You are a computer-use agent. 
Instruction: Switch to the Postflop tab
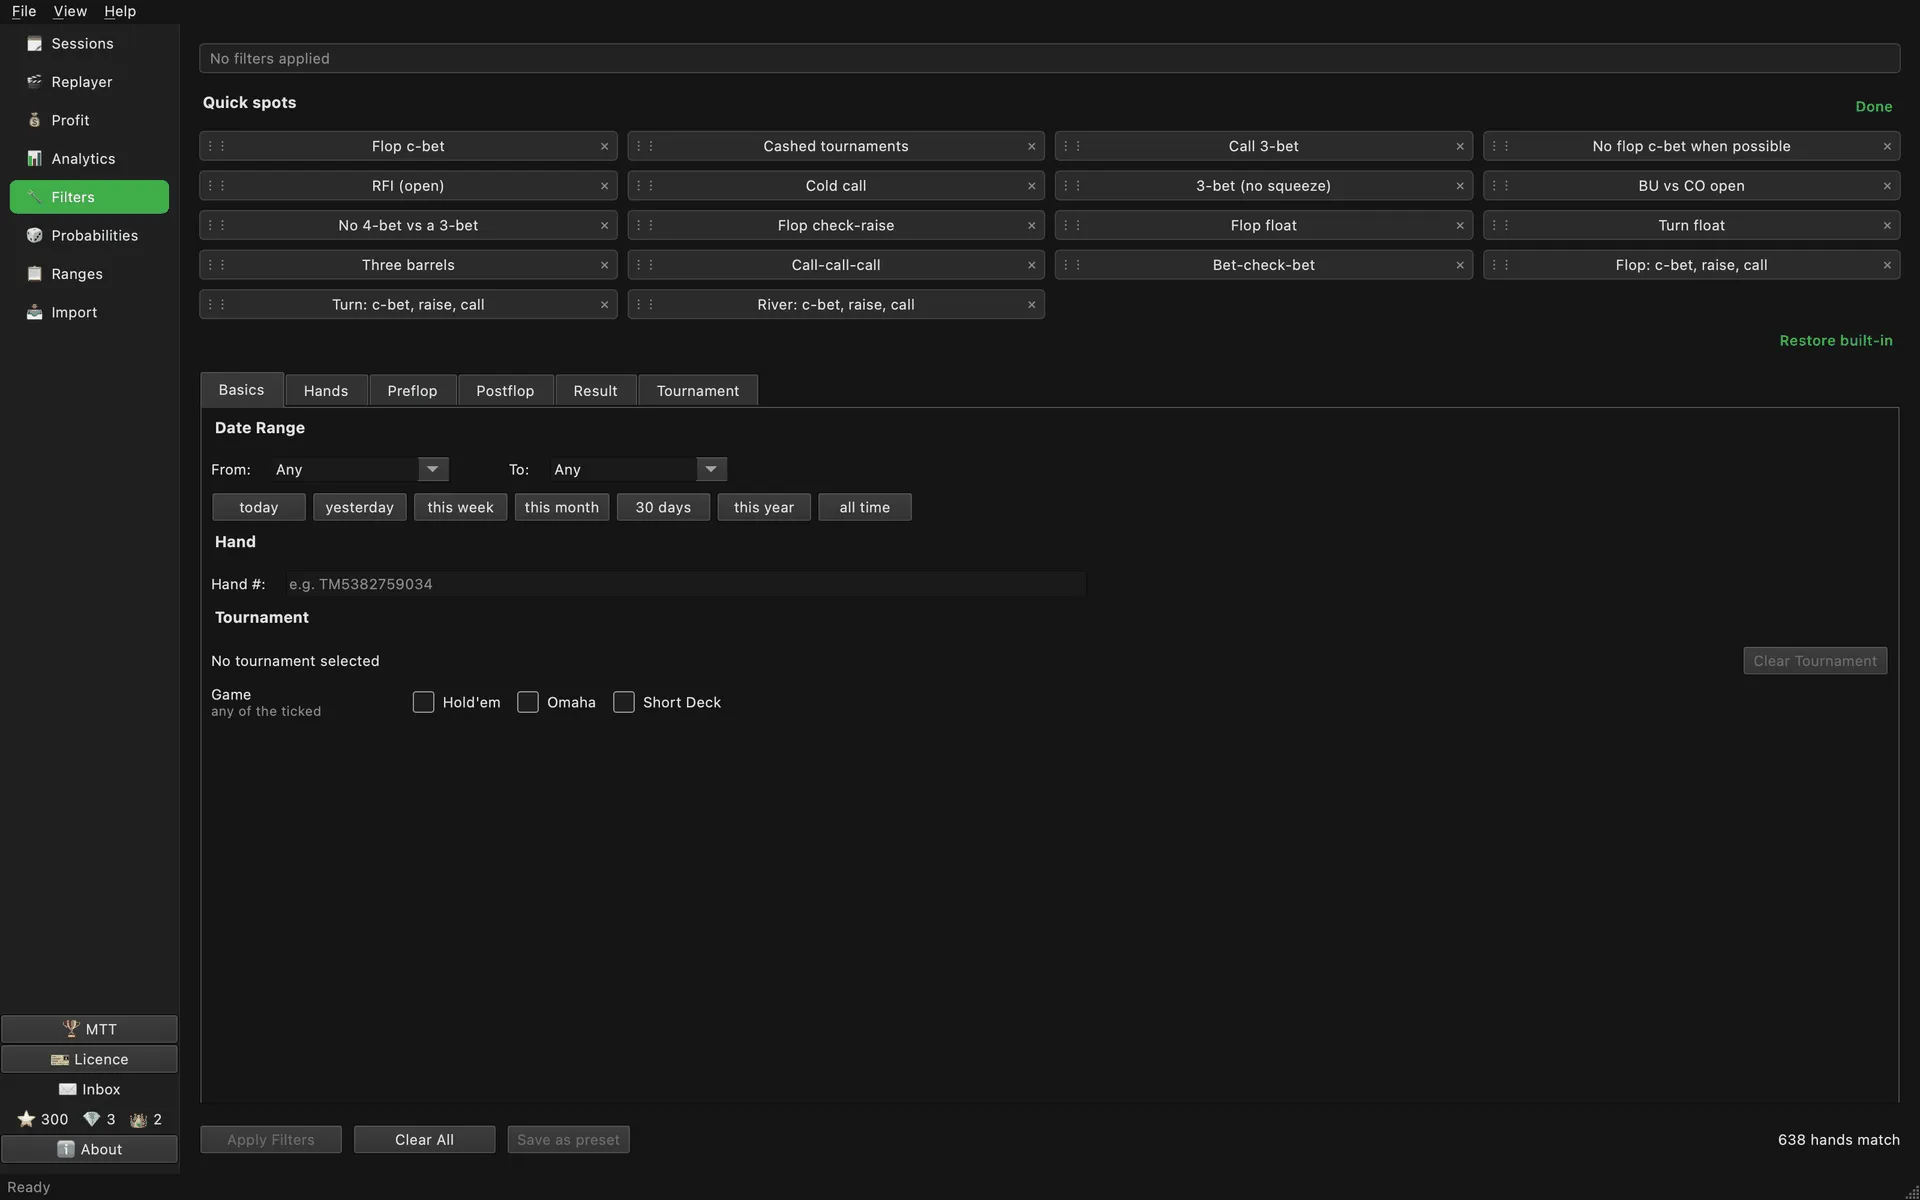point(505,391)
